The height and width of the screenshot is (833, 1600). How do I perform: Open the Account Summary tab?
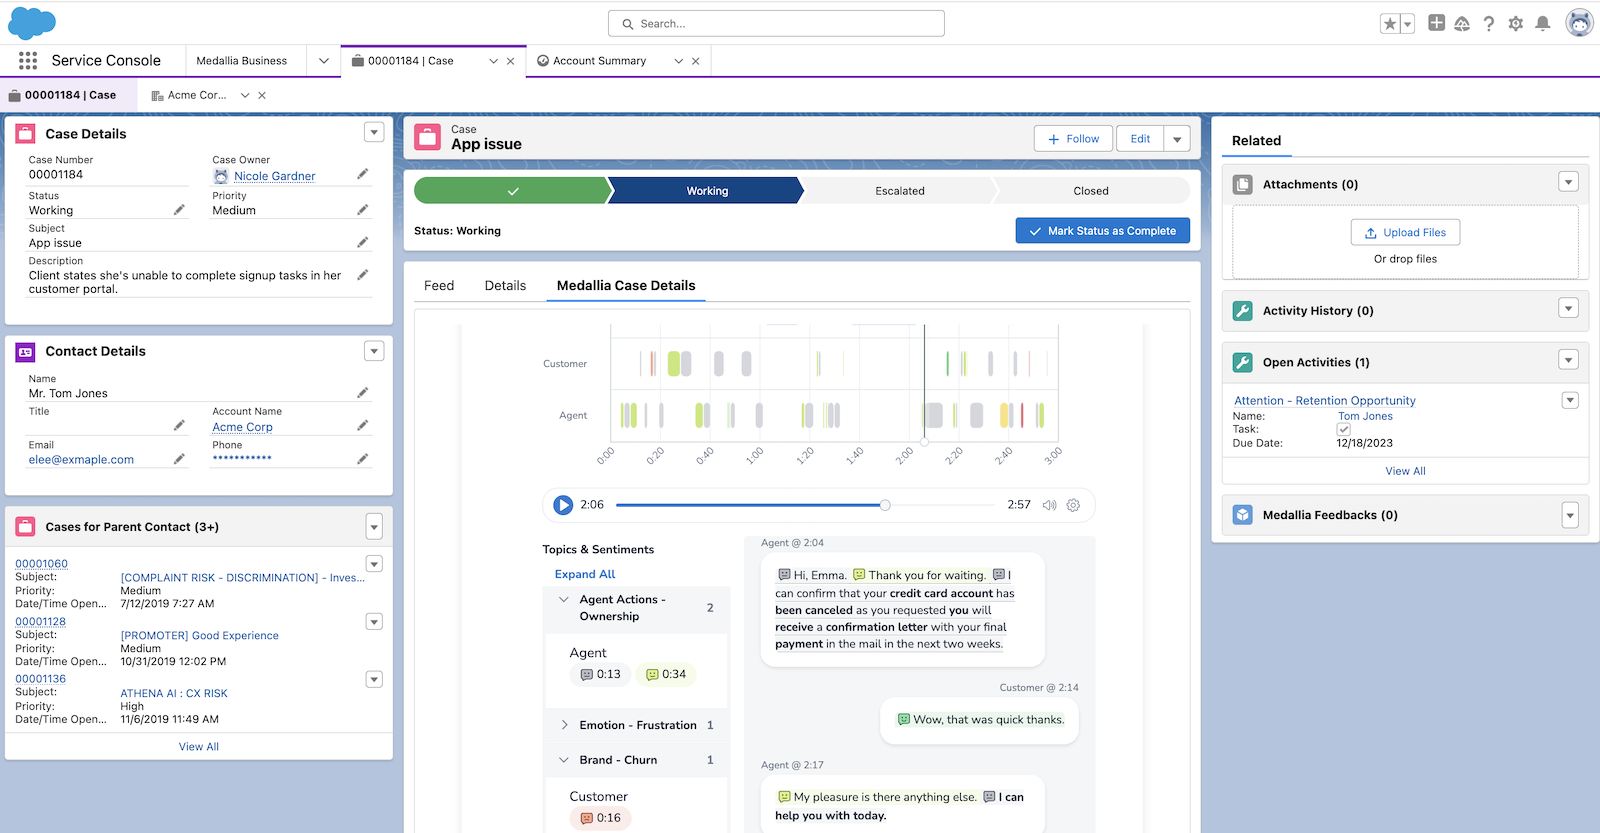tap(599, 61)
